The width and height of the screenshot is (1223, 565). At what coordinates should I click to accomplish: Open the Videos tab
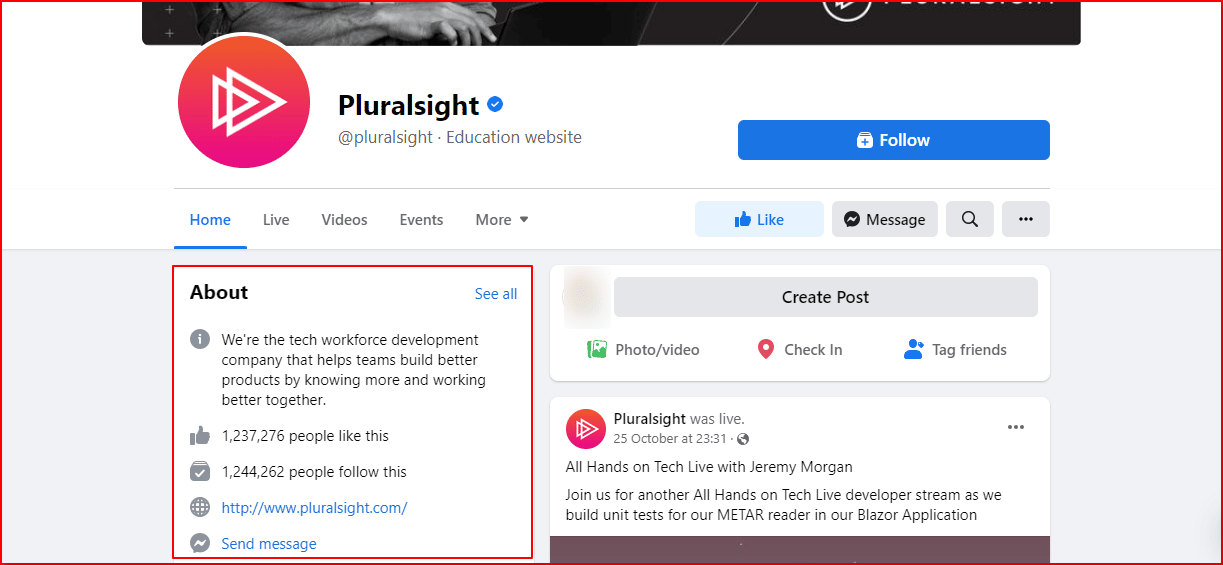coord(344,219)
